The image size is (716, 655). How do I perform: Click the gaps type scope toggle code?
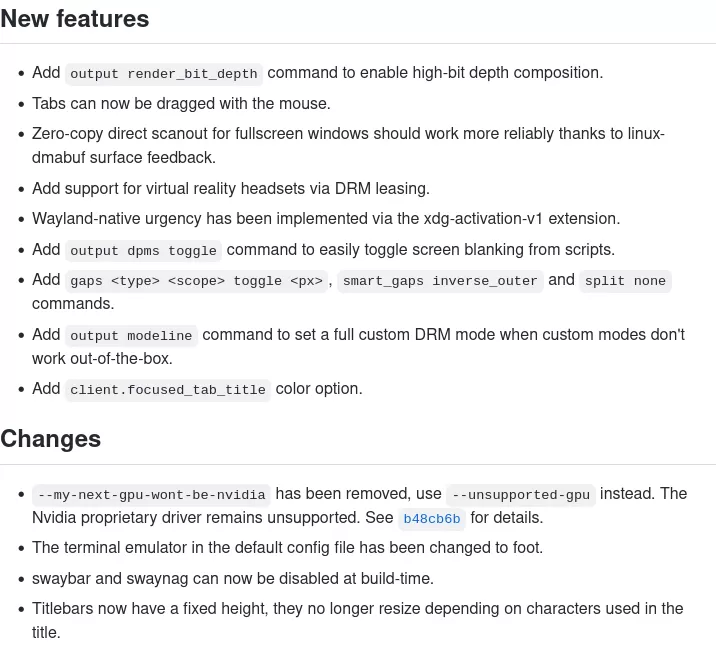click(196, 281)
